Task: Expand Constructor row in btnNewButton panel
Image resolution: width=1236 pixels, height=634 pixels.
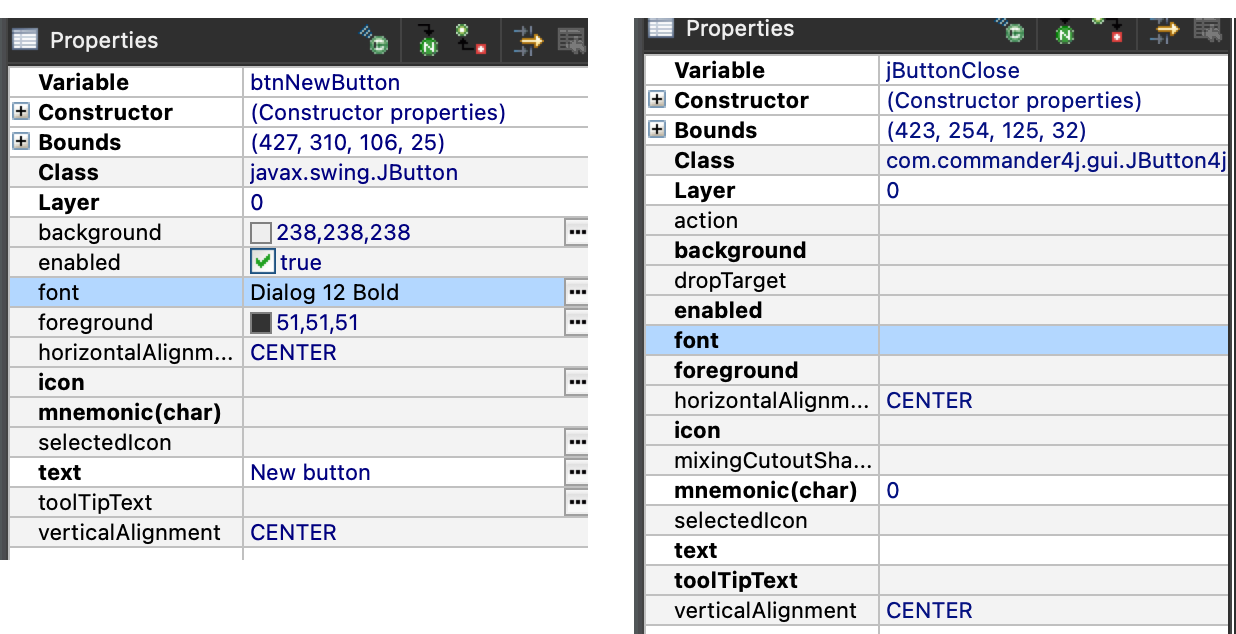Action: coord(20,112)
